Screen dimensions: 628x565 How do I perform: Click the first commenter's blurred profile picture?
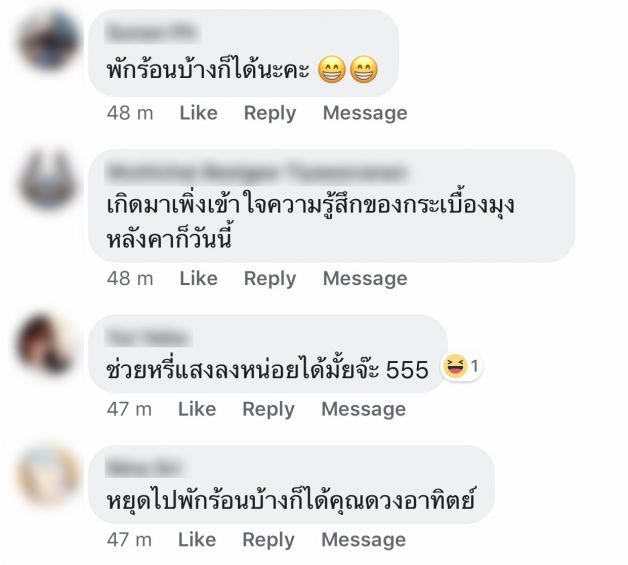tap(48, 40)
